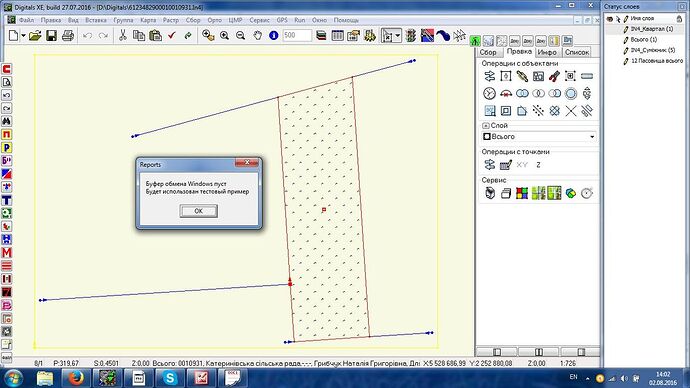Click the Z button in point operations
The image size is (690, 388).
[538, 165]
